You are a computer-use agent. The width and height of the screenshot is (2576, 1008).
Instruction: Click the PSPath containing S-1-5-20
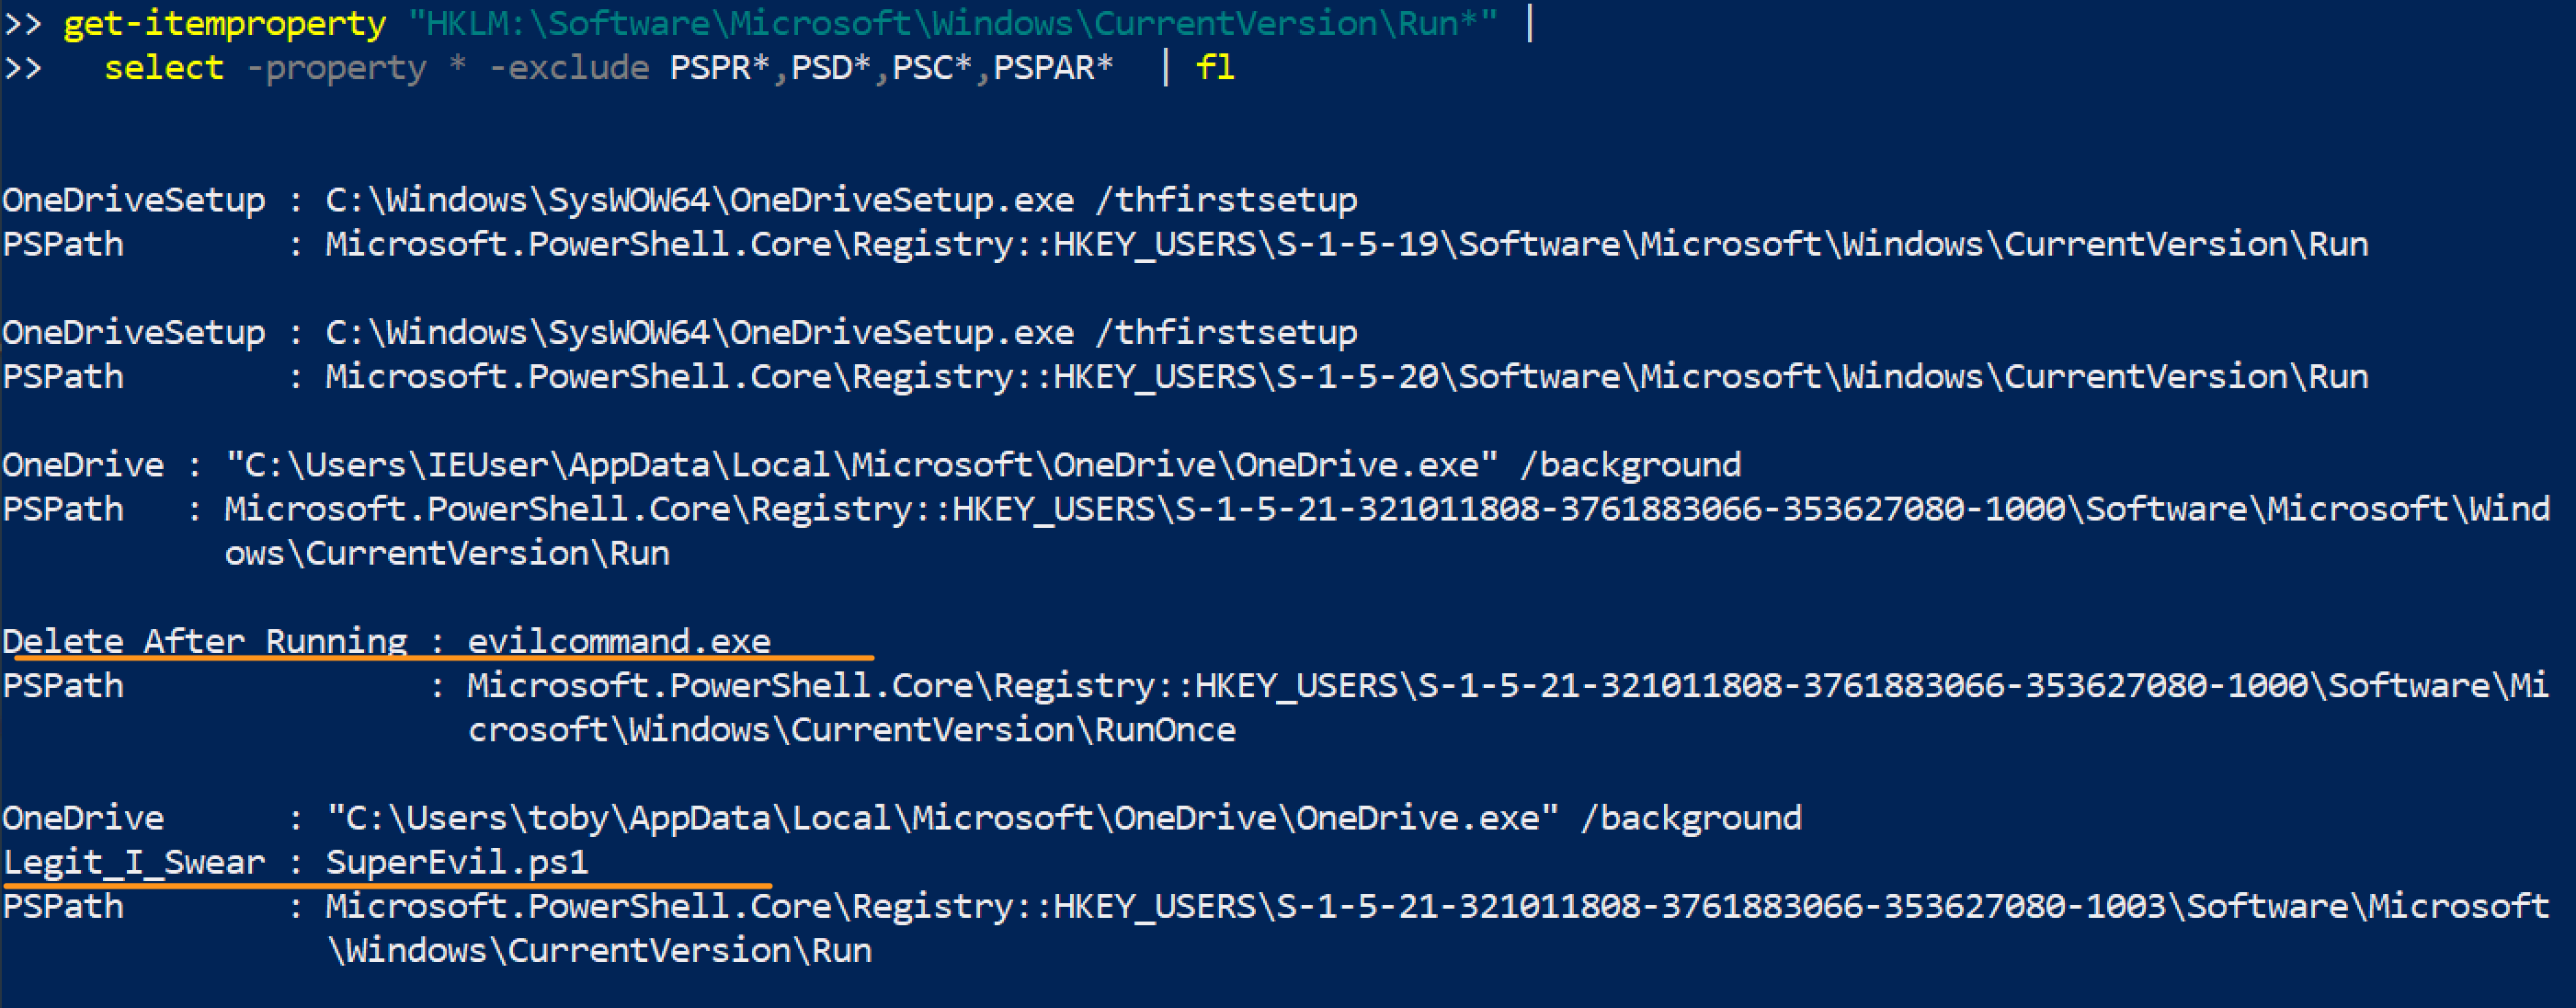tap(1346, 377)
